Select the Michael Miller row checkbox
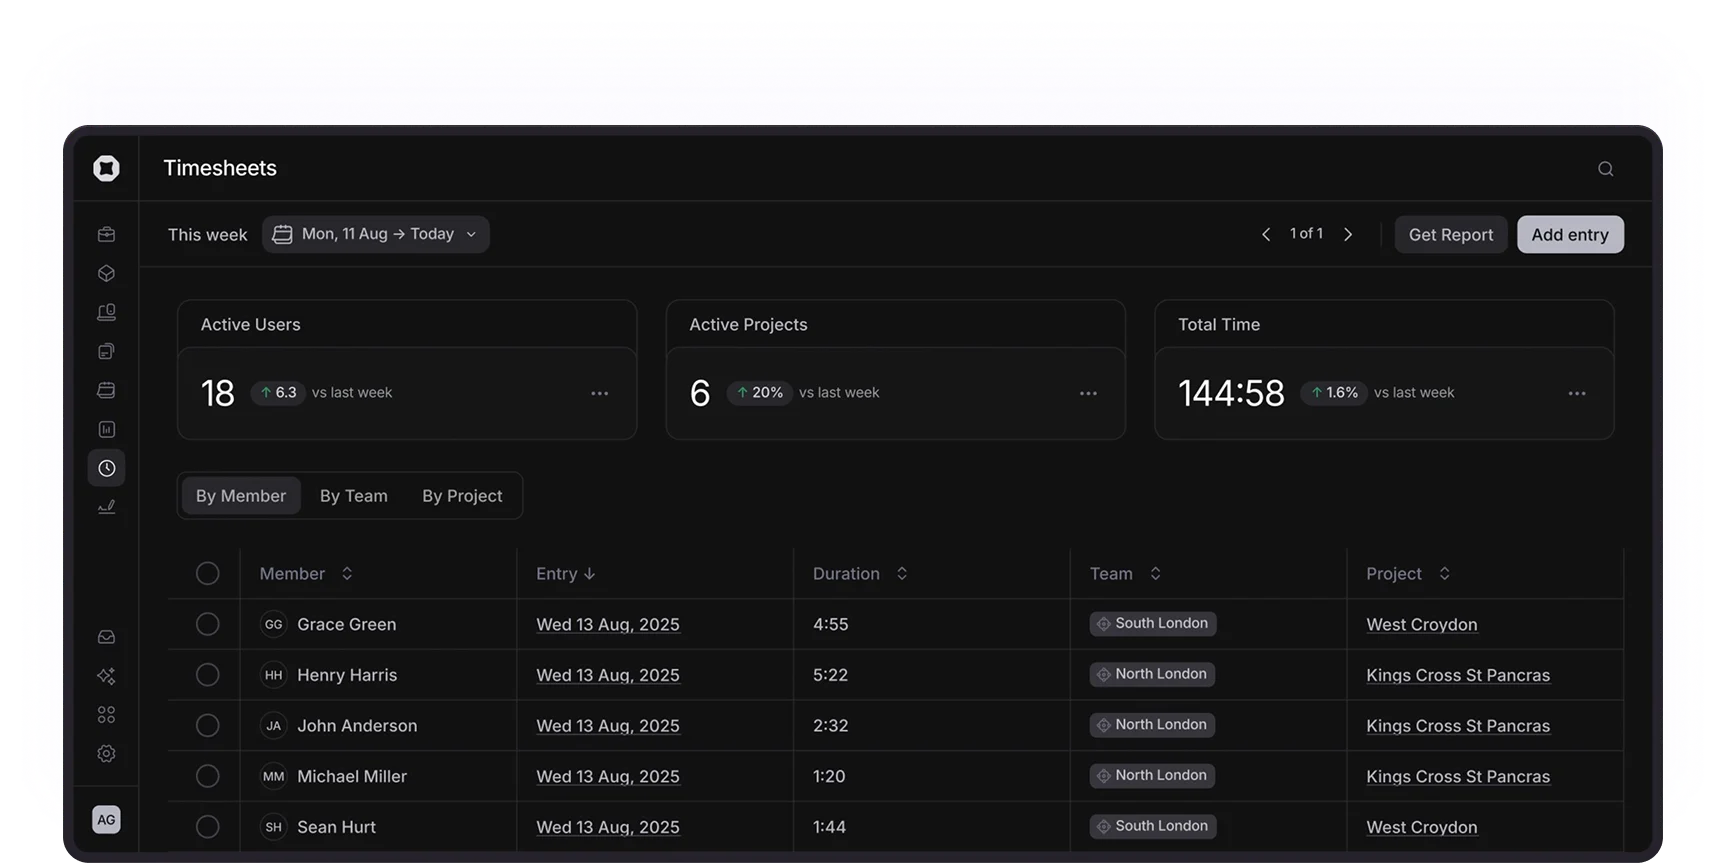The width and height of the screenshot is (1726, 863). [207, 776]
